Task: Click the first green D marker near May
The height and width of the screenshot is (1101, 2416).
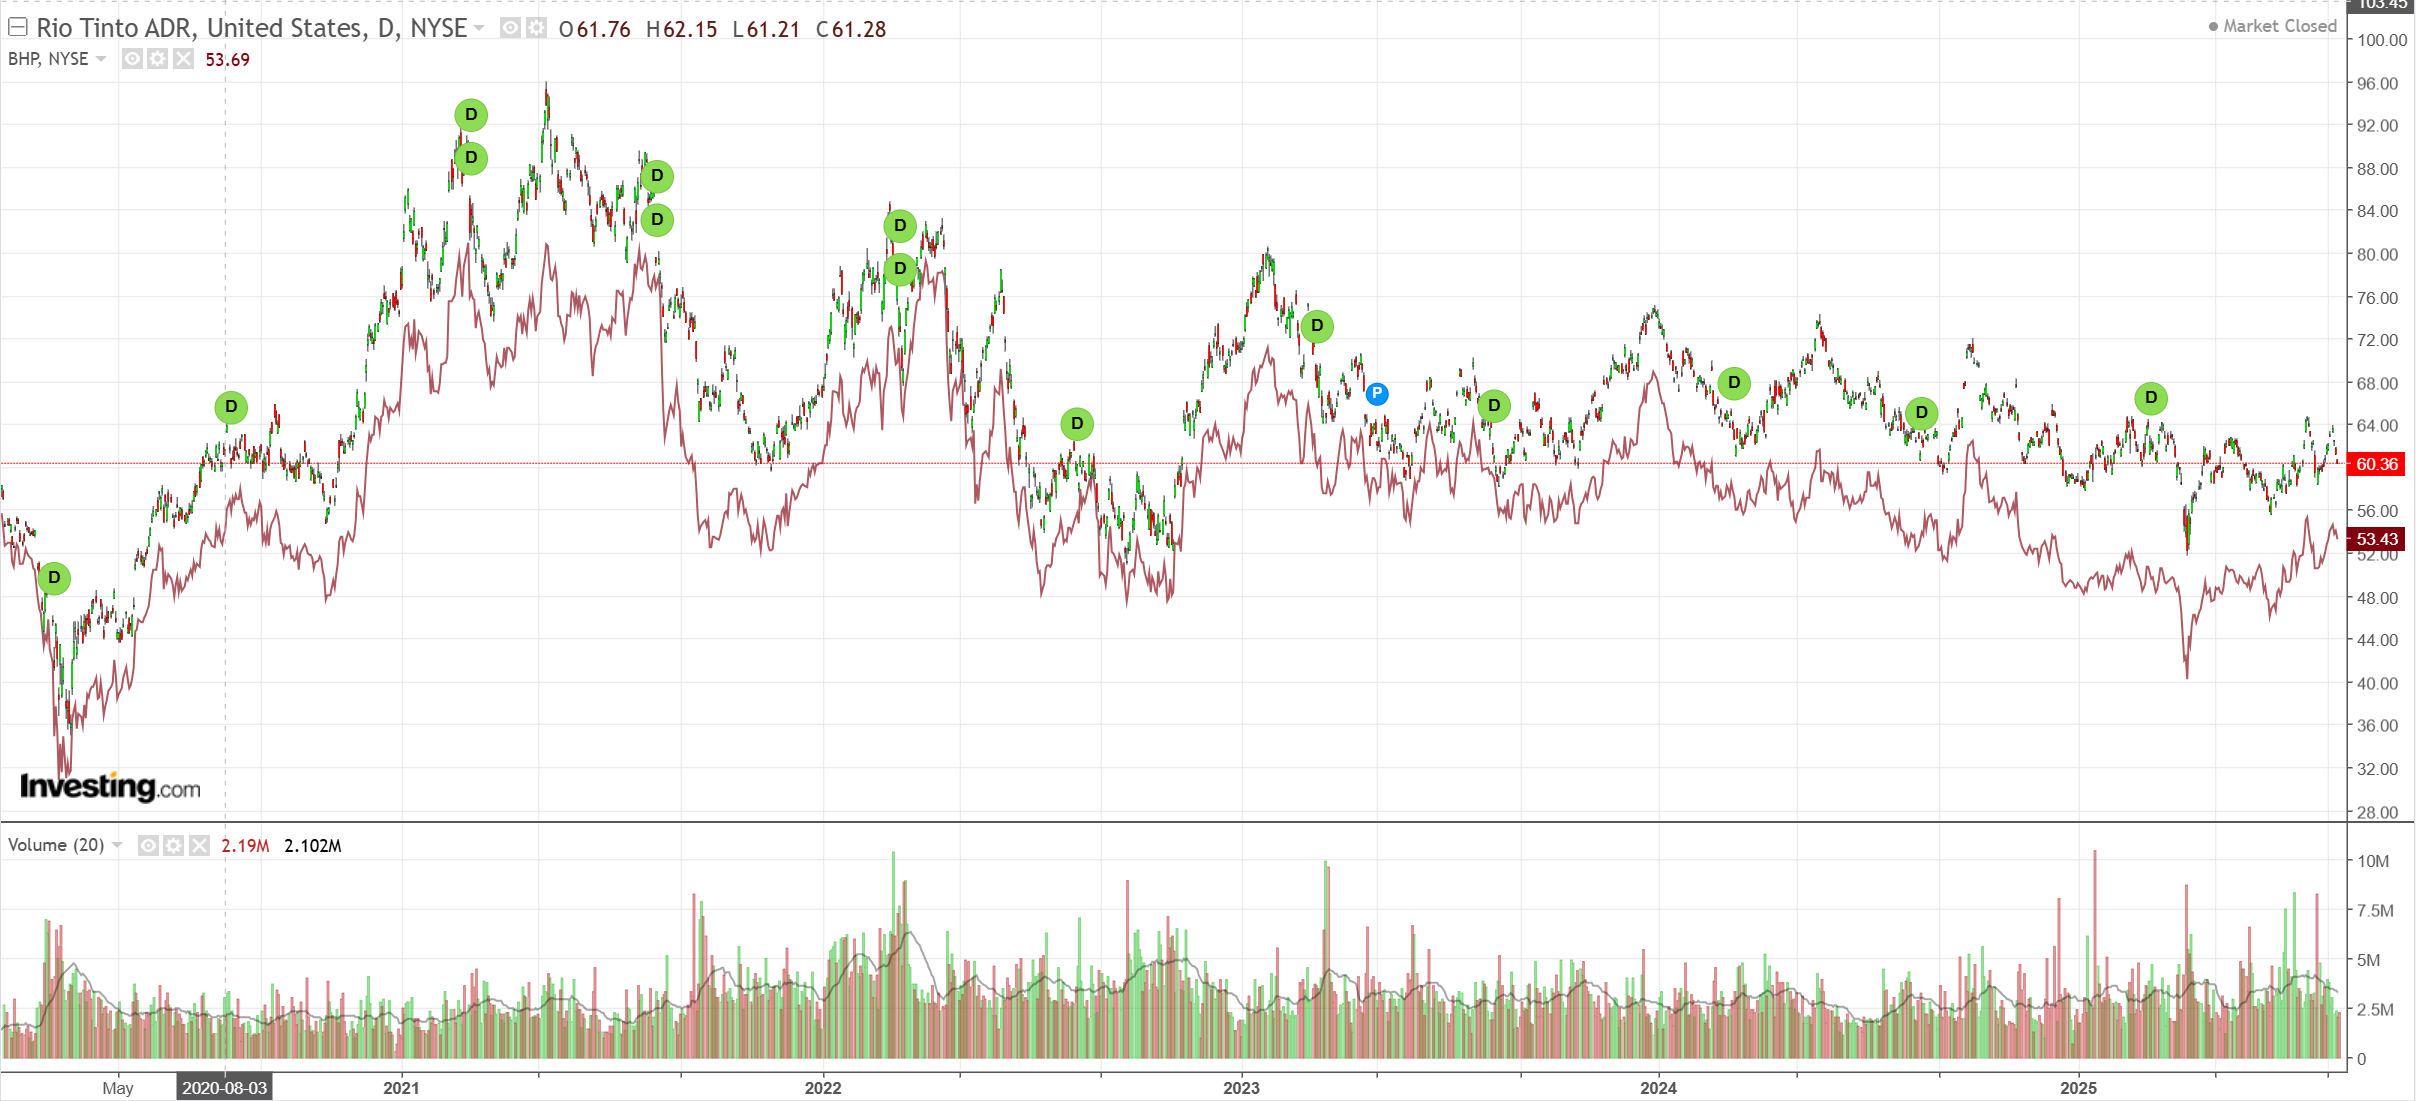Action: (54, 578)
